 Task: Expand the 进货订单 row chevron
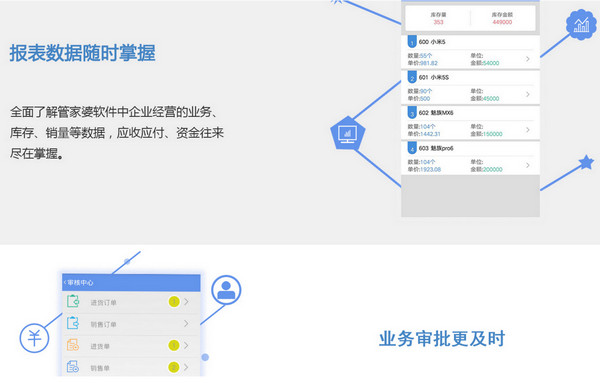(186, 302)
